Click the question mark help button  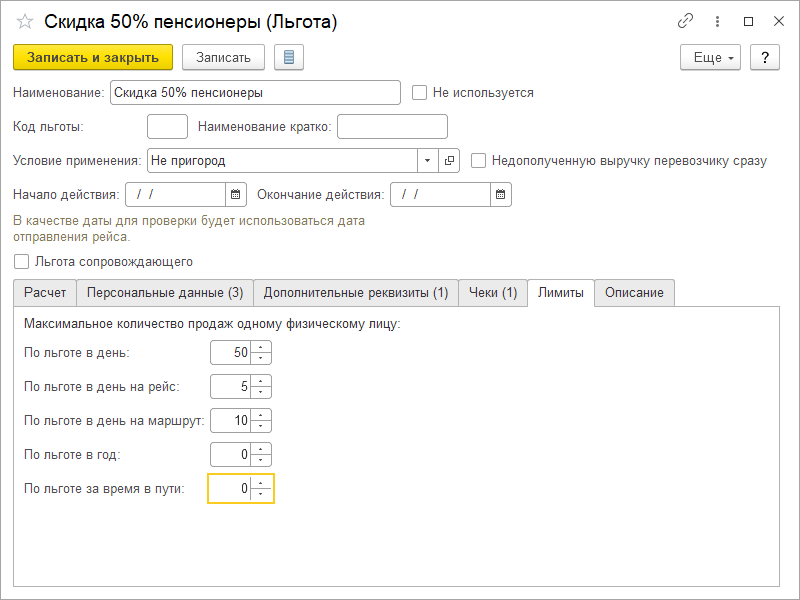764,57
